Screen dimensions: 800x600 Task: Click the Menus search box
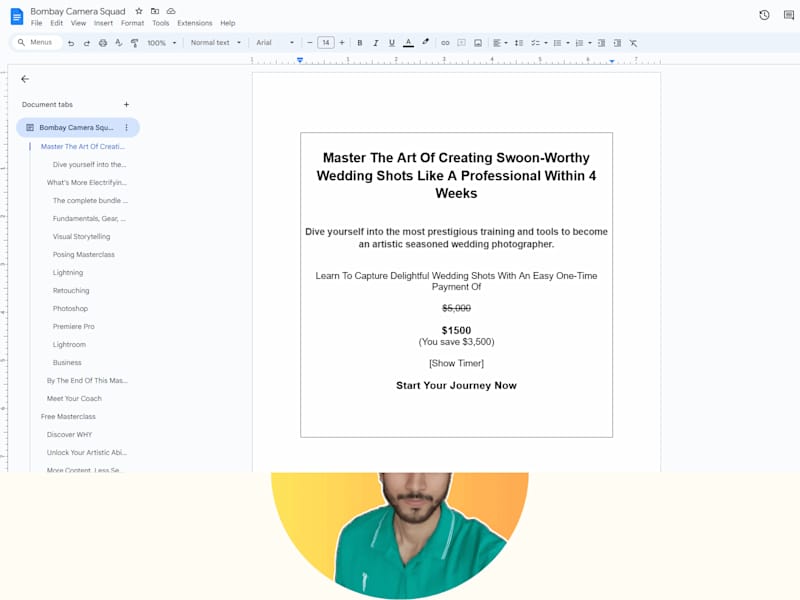tap(37, 42)
